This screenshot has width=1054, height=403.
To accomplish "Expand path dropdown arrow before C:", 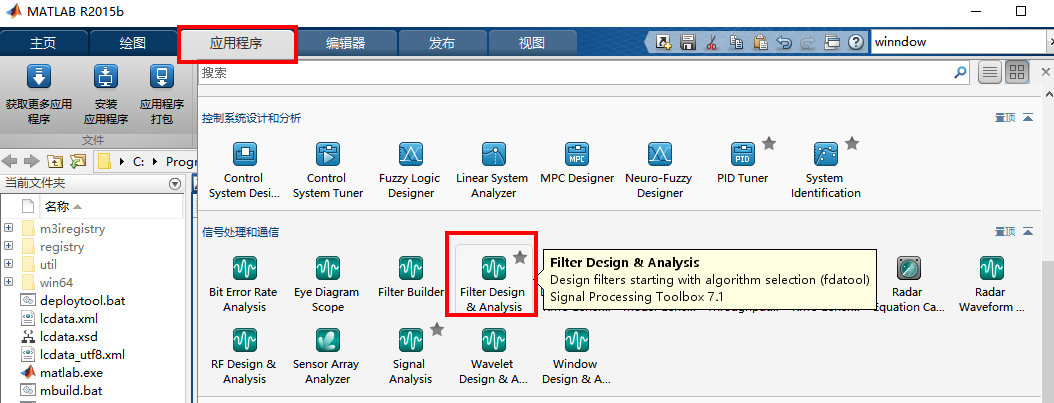I will (x=122, y=161).
